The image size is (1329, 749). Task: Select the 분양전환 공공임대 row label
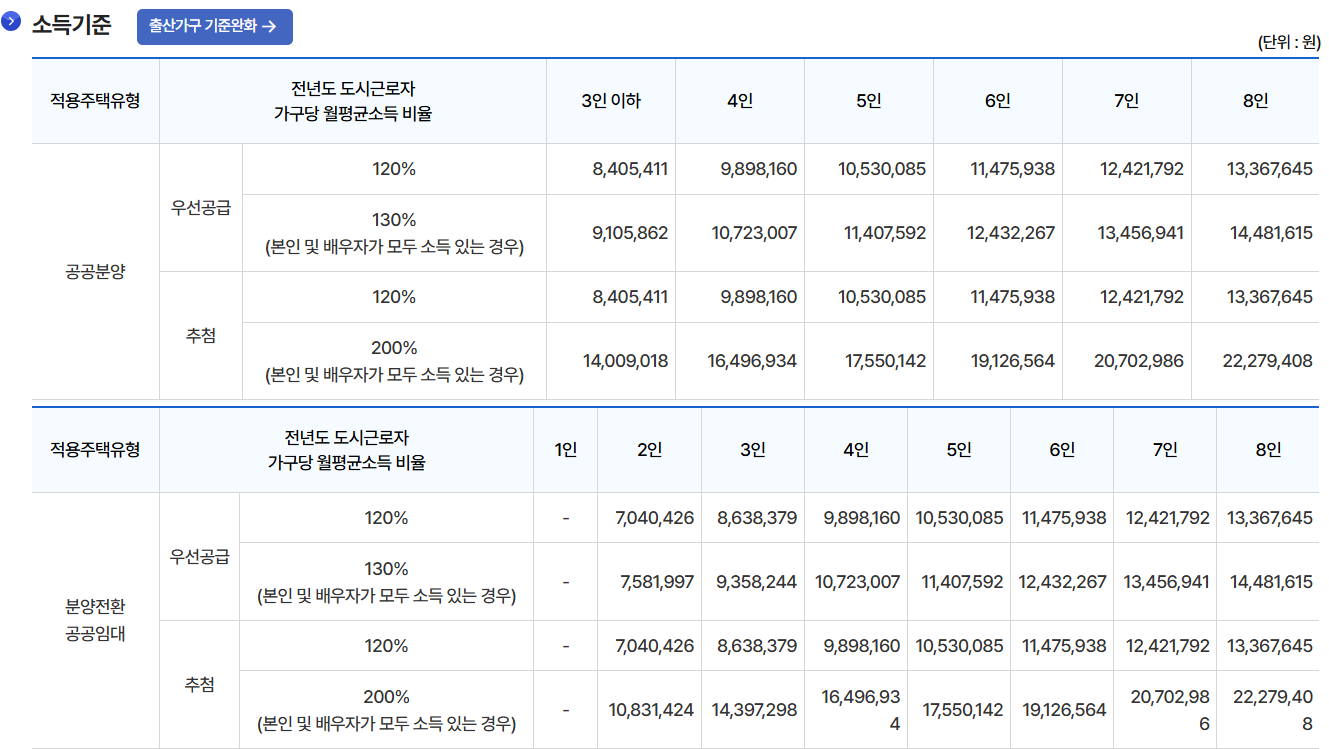95,613
